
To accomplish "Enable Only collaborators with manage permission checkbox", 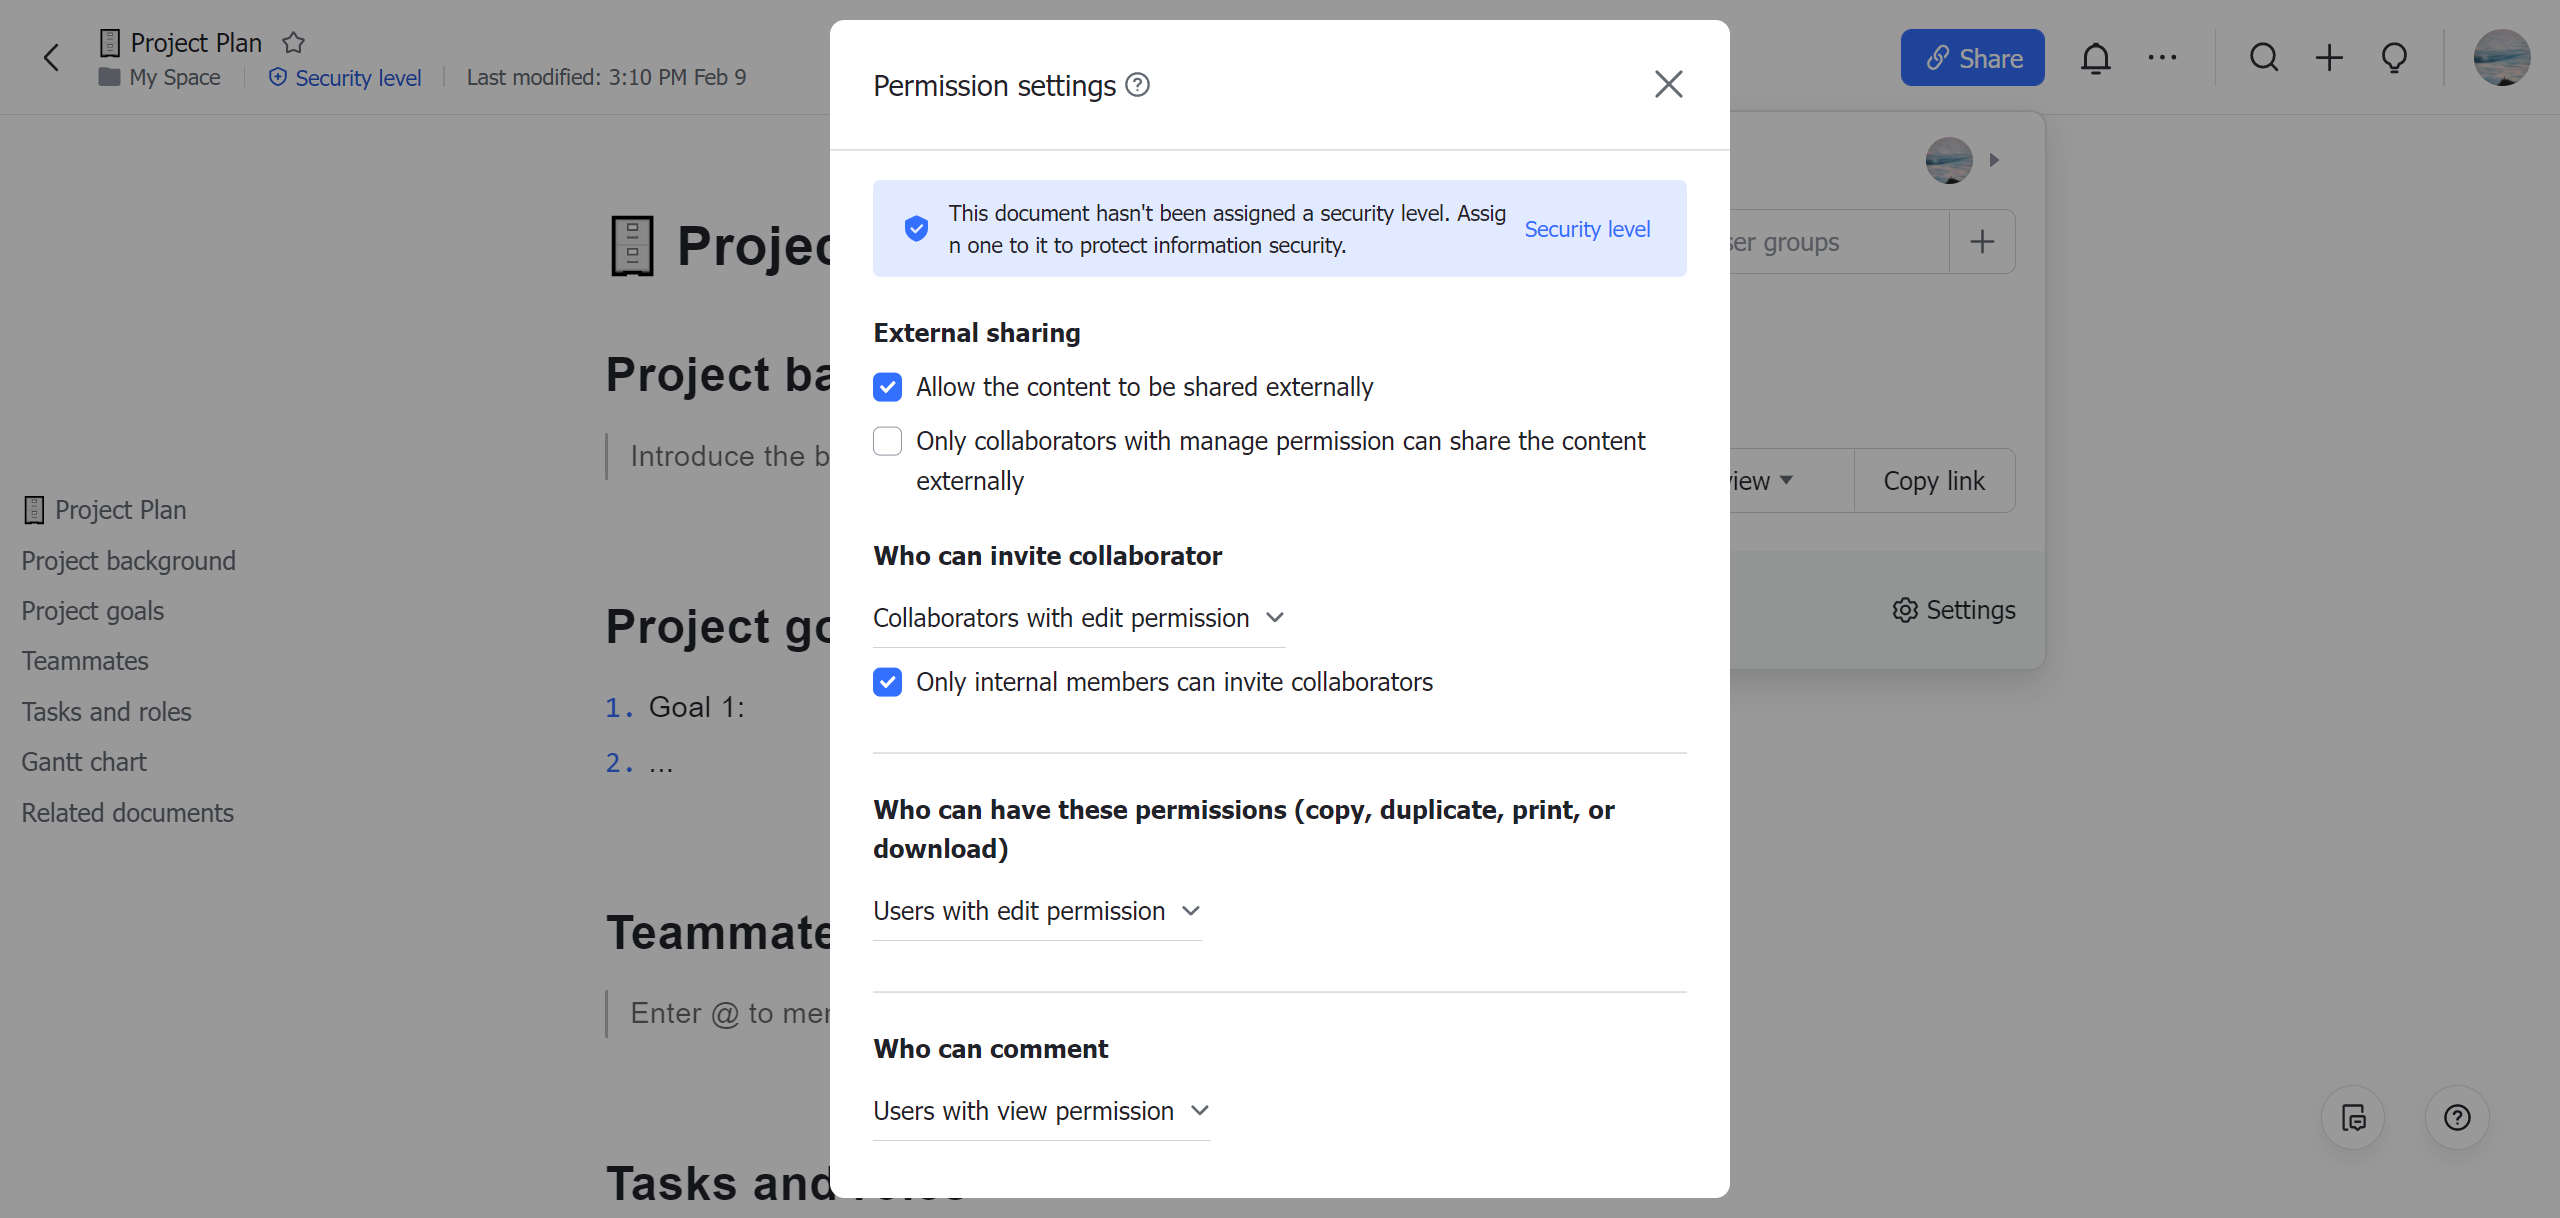I will (888, 441).
